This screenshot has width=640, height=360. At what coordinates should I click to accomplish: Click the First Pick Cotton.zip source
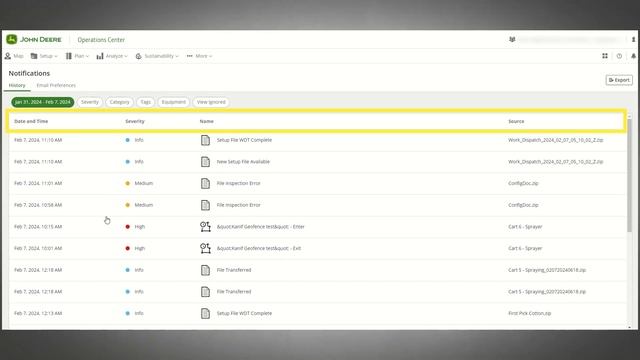click(529, 313)
